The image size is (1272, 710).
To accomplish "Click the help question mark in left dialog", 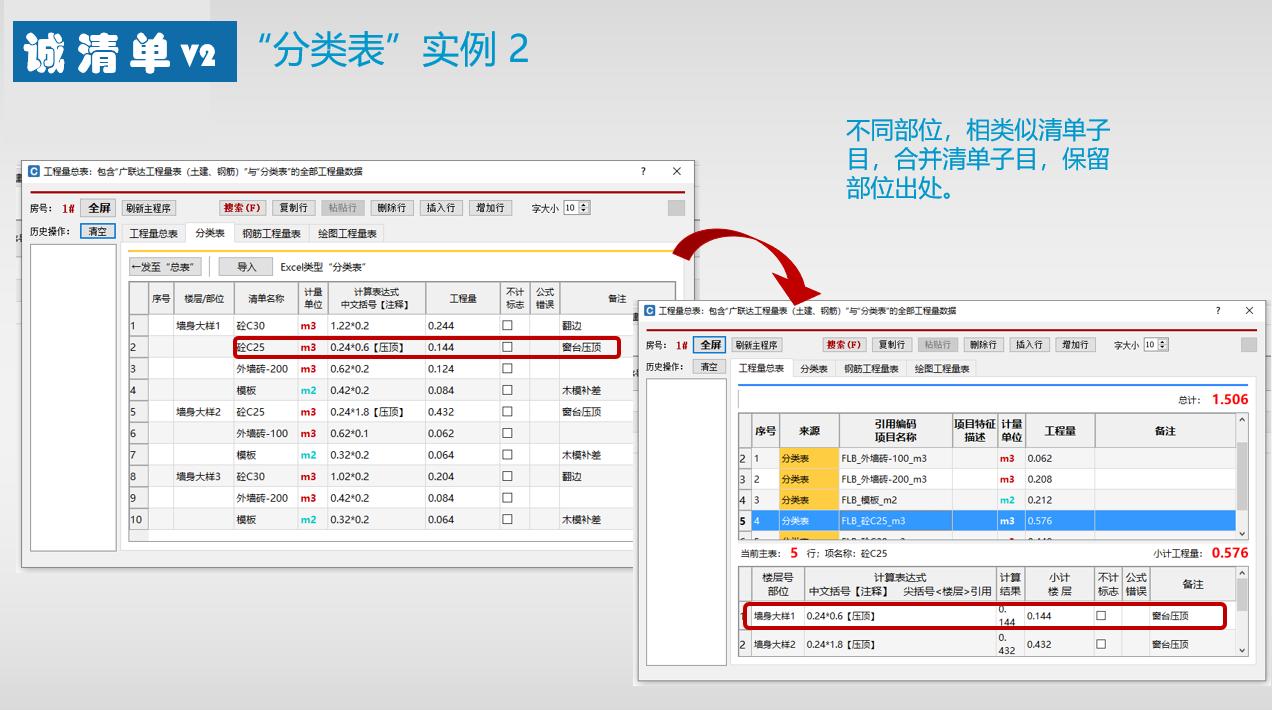I will click(643, 171).
